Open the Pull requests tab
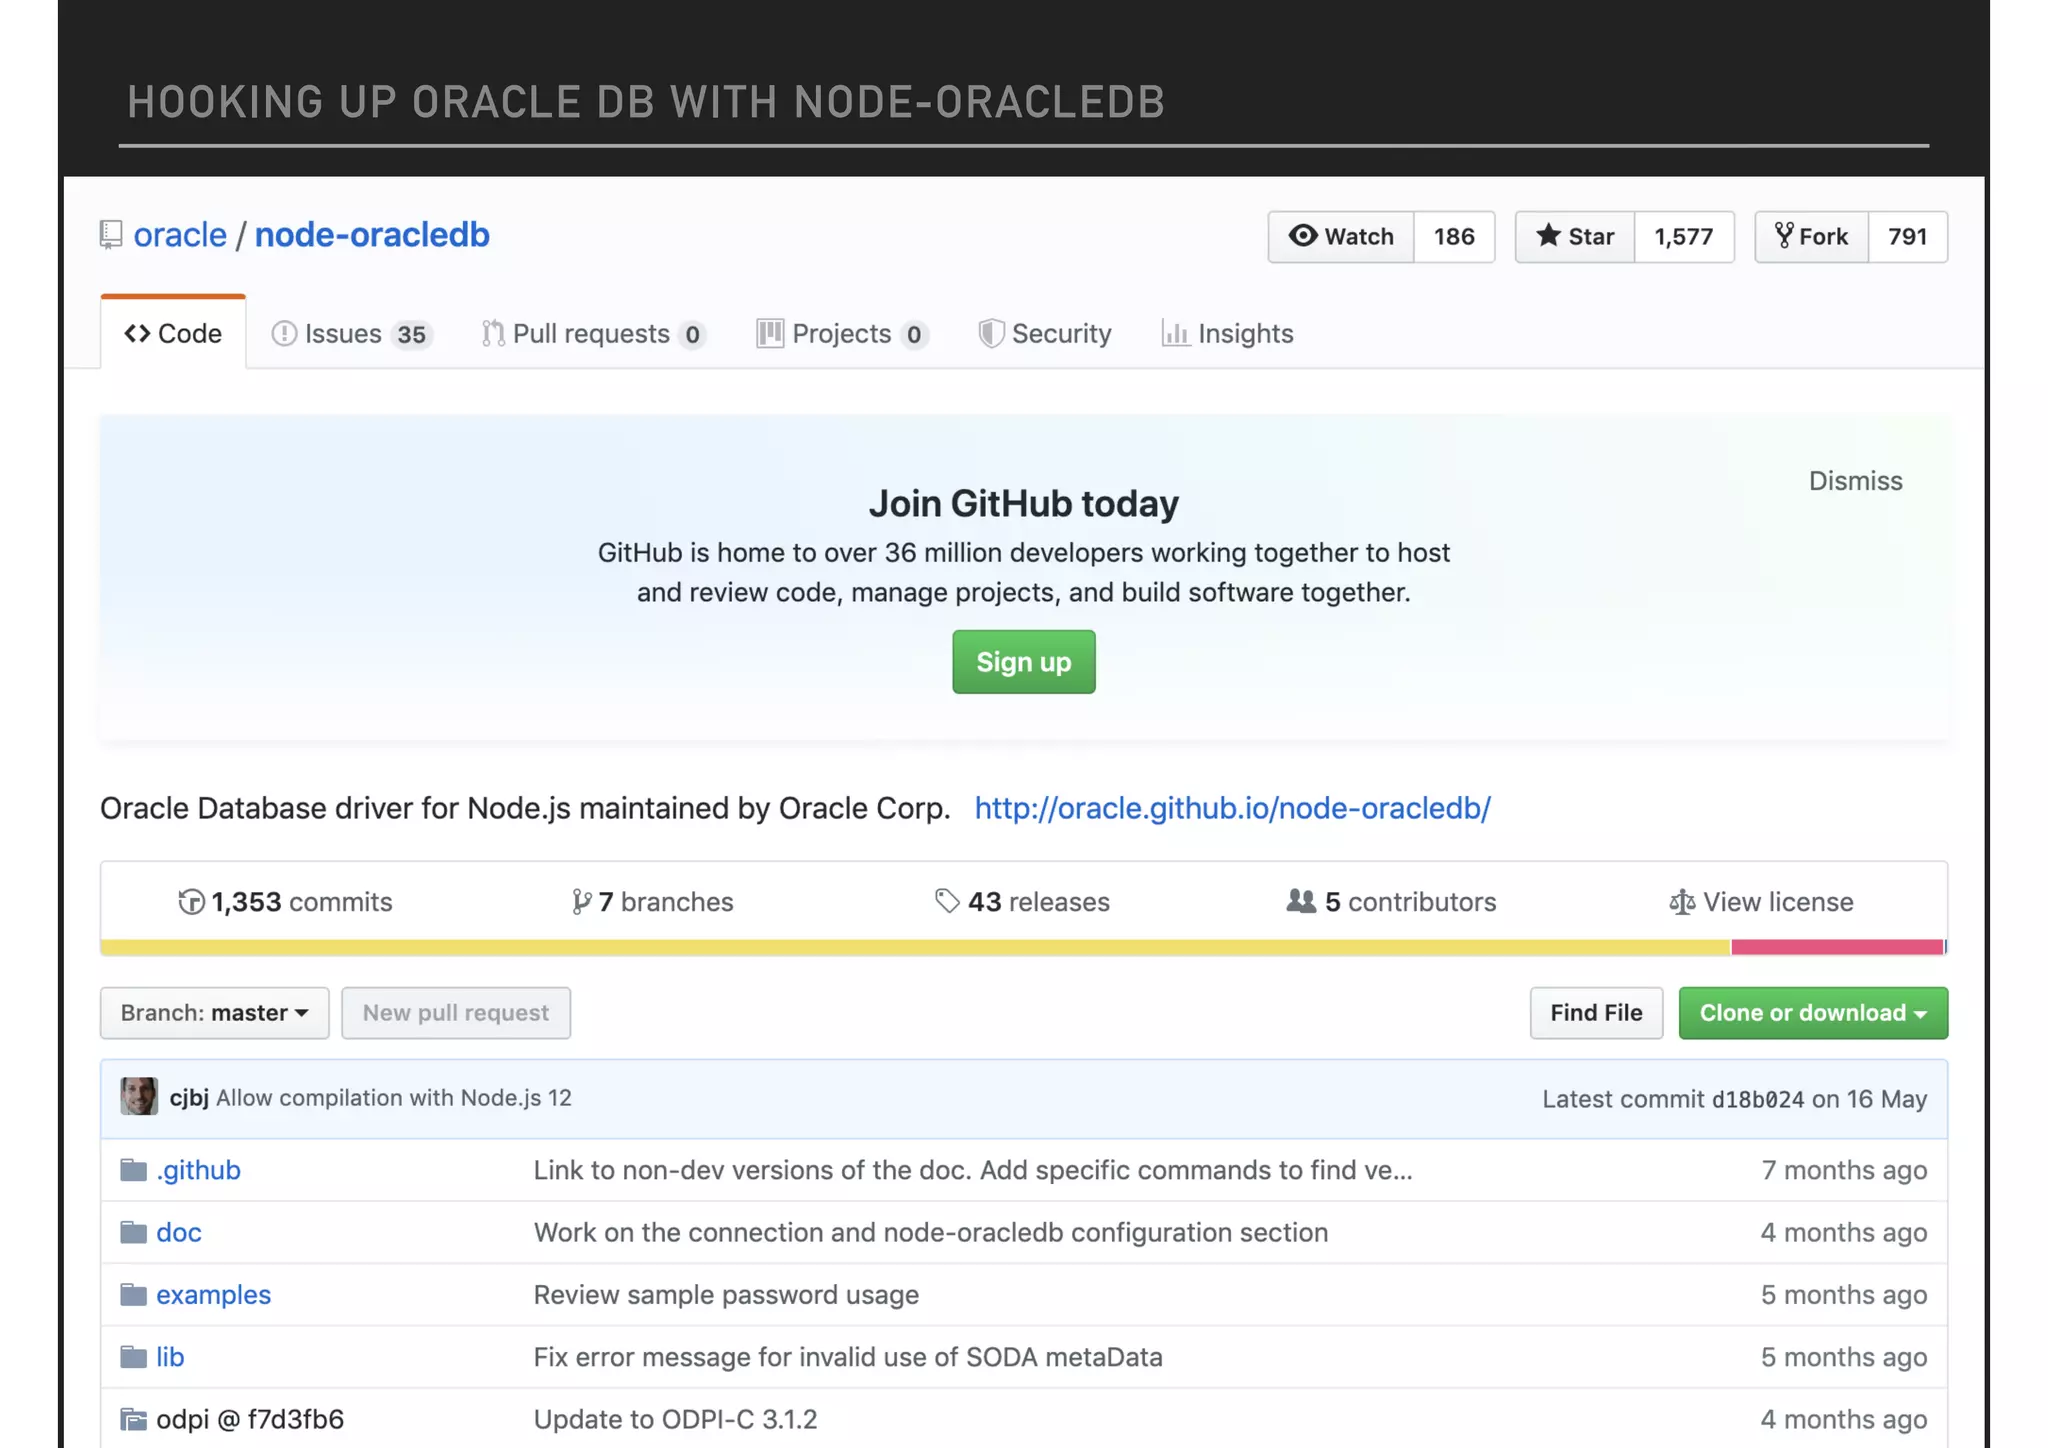Screen dimensions: 2048x1448 (593, 333)
